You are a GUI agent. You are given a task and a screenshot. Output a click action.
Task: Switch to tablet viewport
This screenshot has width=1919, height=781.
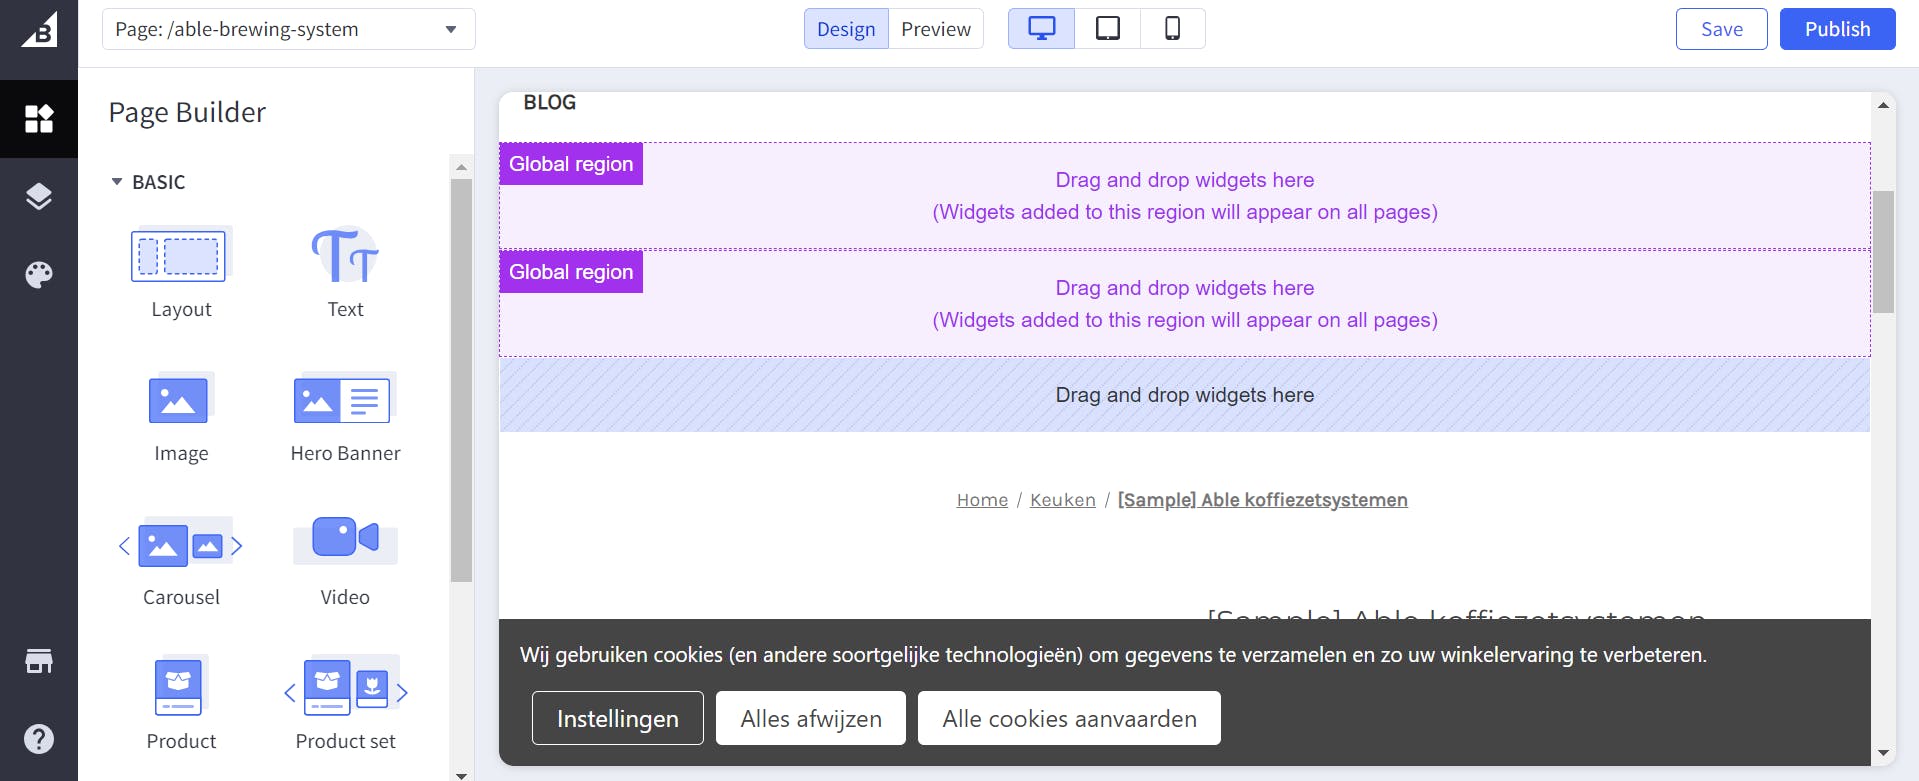(1108, 29)
